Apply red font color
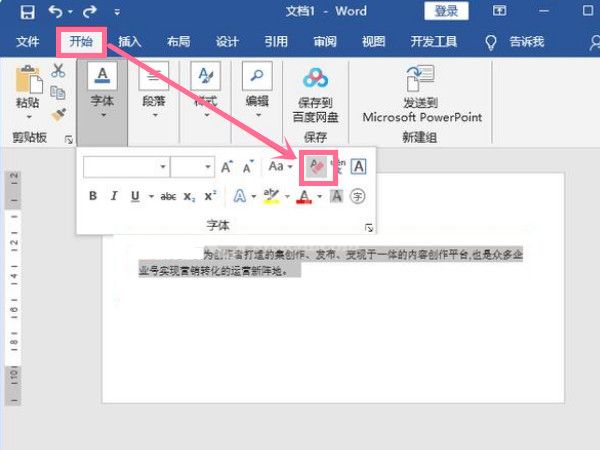The width and height of the screenshot is (600, 450). pos(304,196)
